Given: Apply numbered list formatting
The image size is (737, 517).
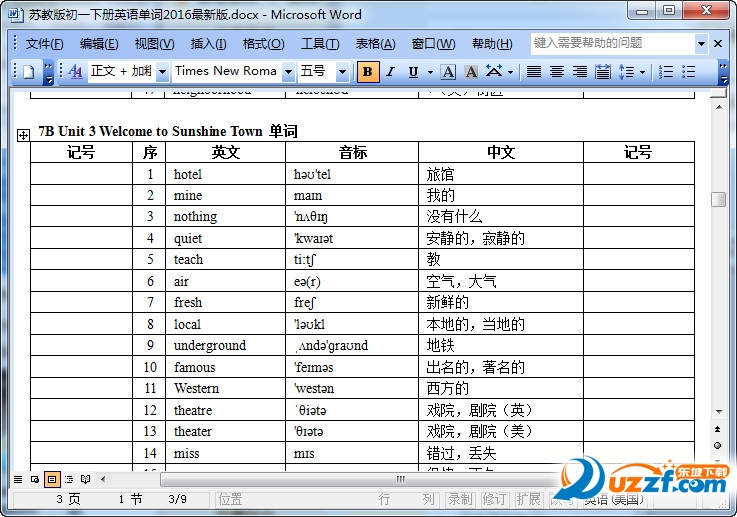Looking at the screenshot, I should click(x=666, y=72).
